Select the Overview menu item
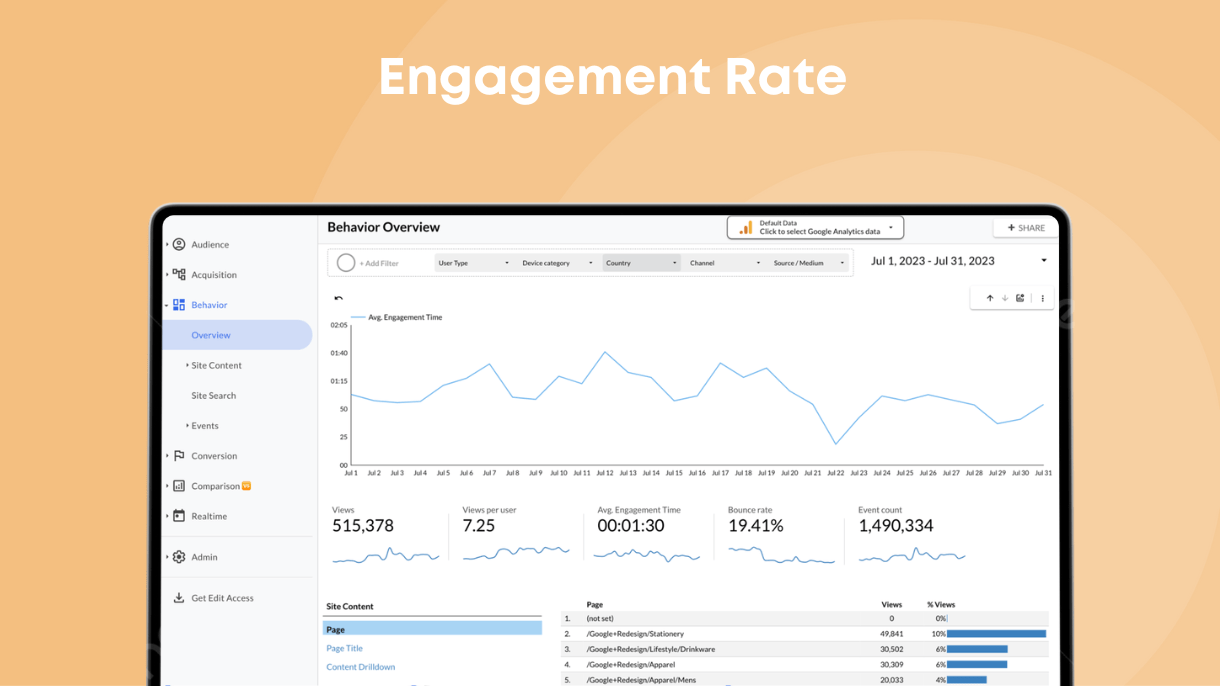The width and height of the screenshot is (1220, 686). coord(211,335)
